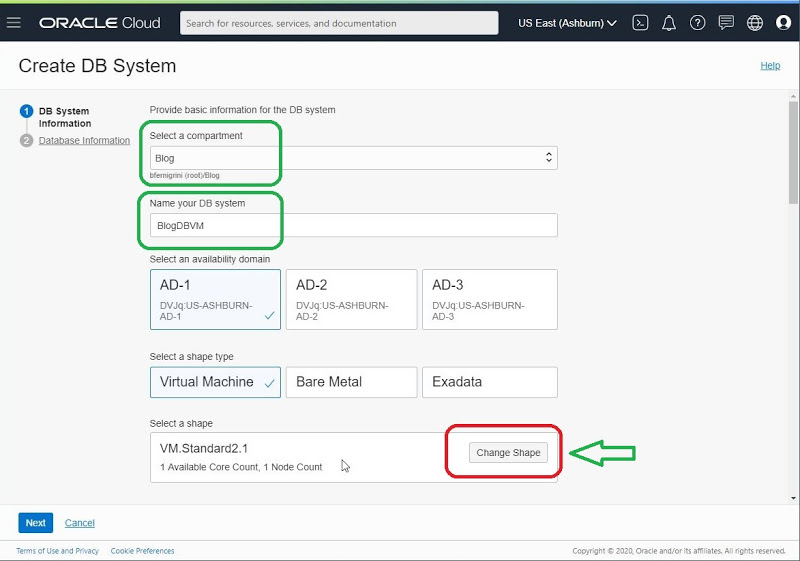Click the scrollbar up arrow

(x=793, y=96)
